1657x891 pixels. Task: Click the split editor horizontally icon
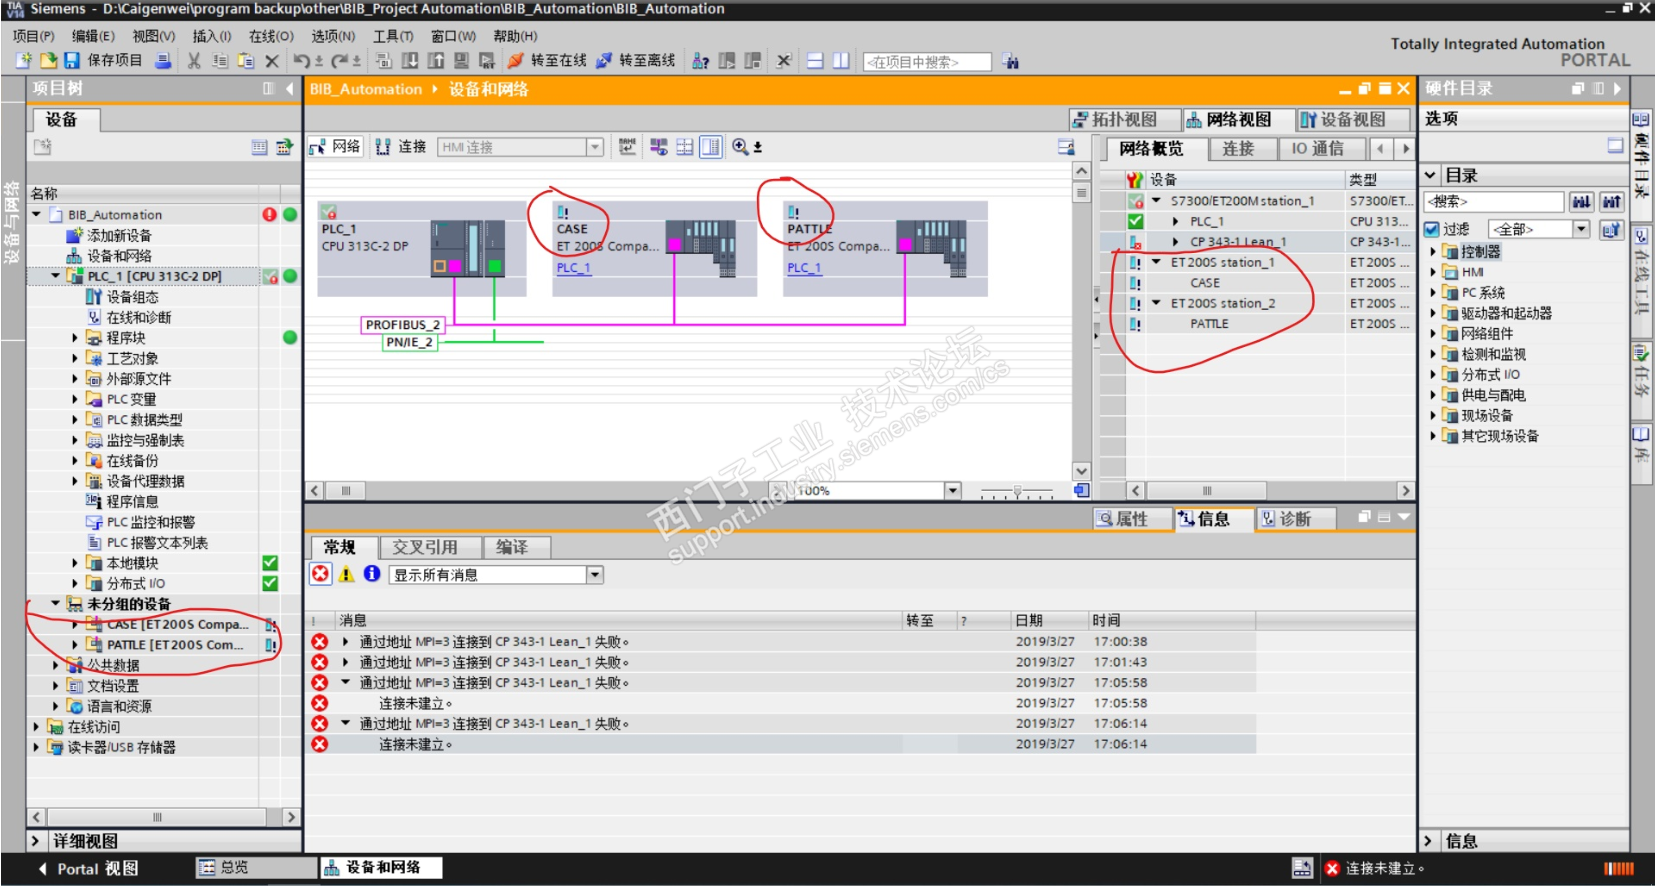point(815,61)
